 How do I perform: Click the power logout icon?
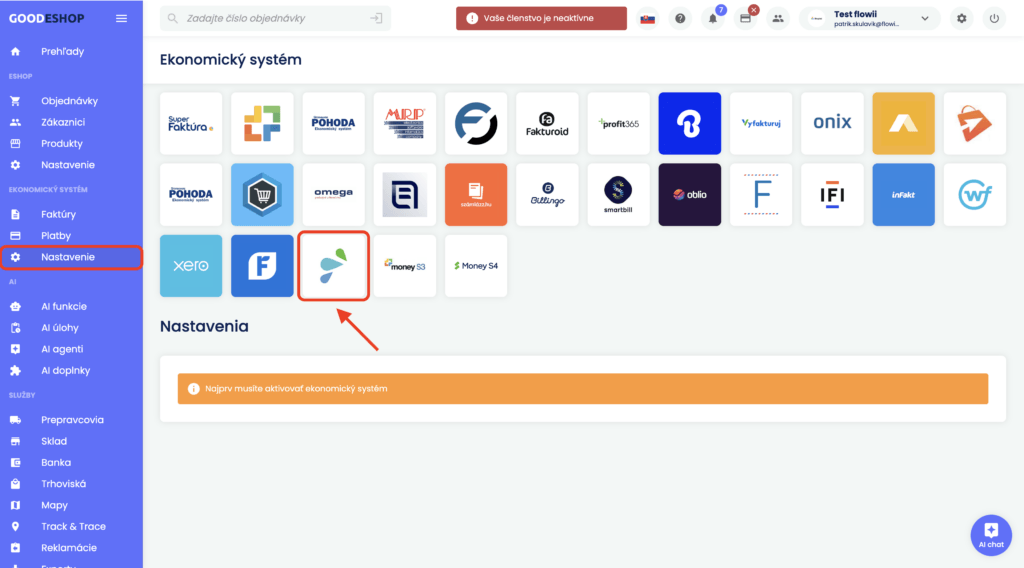[994, 18]
